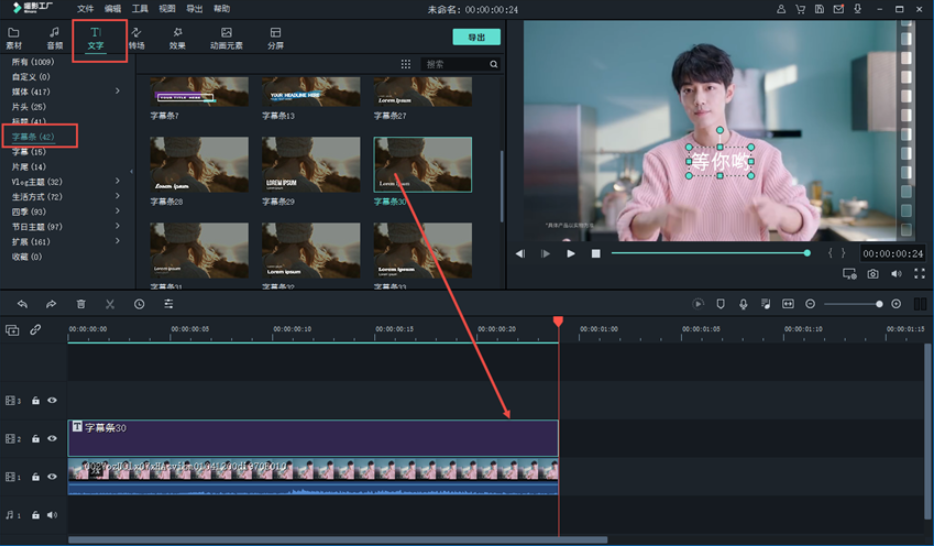
Task: Select the 字幕条29 thumbnail
Action: pyautogui.click(x=311, y=164)
